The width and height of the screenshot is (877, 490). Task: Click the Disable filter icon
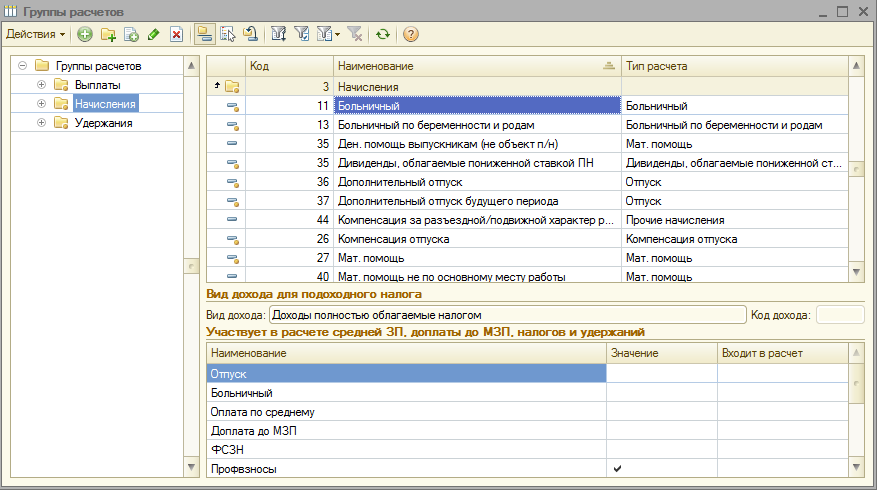tap(356, 34)
